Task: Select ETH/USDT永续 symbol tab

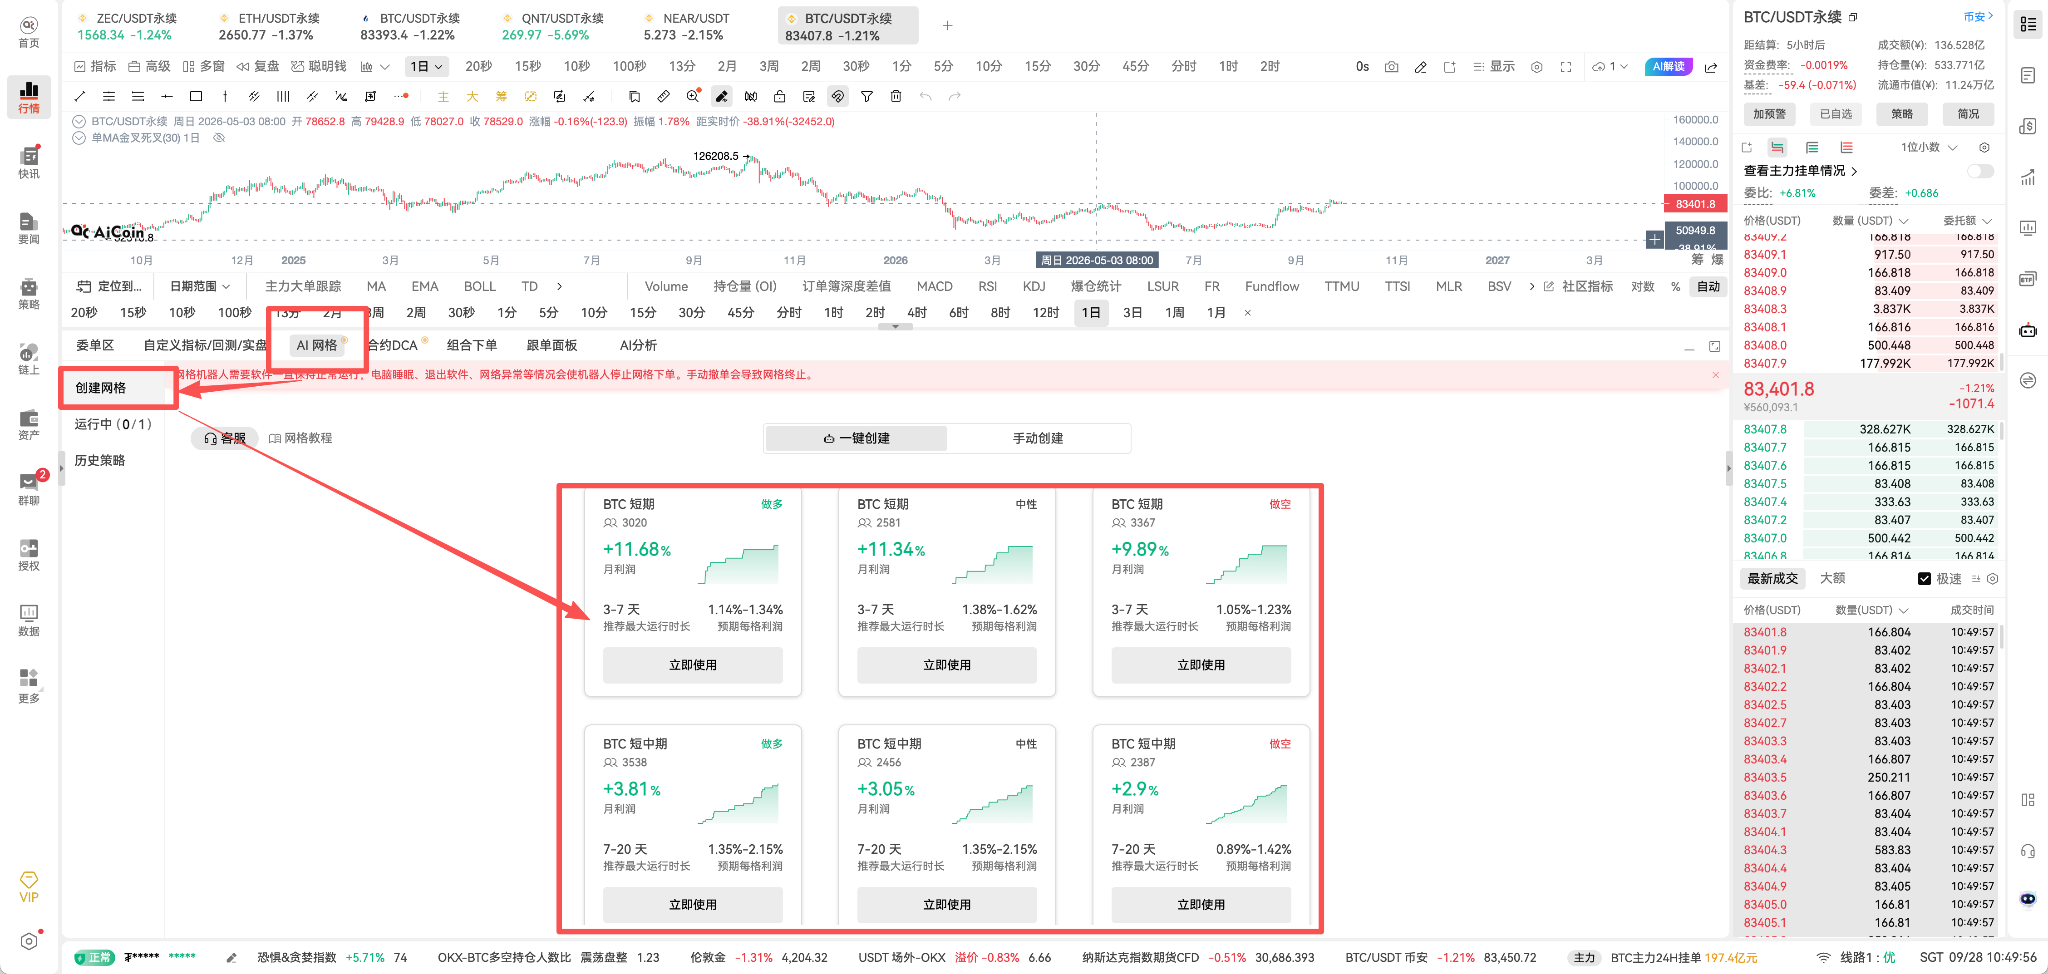Action: [269, 26]
